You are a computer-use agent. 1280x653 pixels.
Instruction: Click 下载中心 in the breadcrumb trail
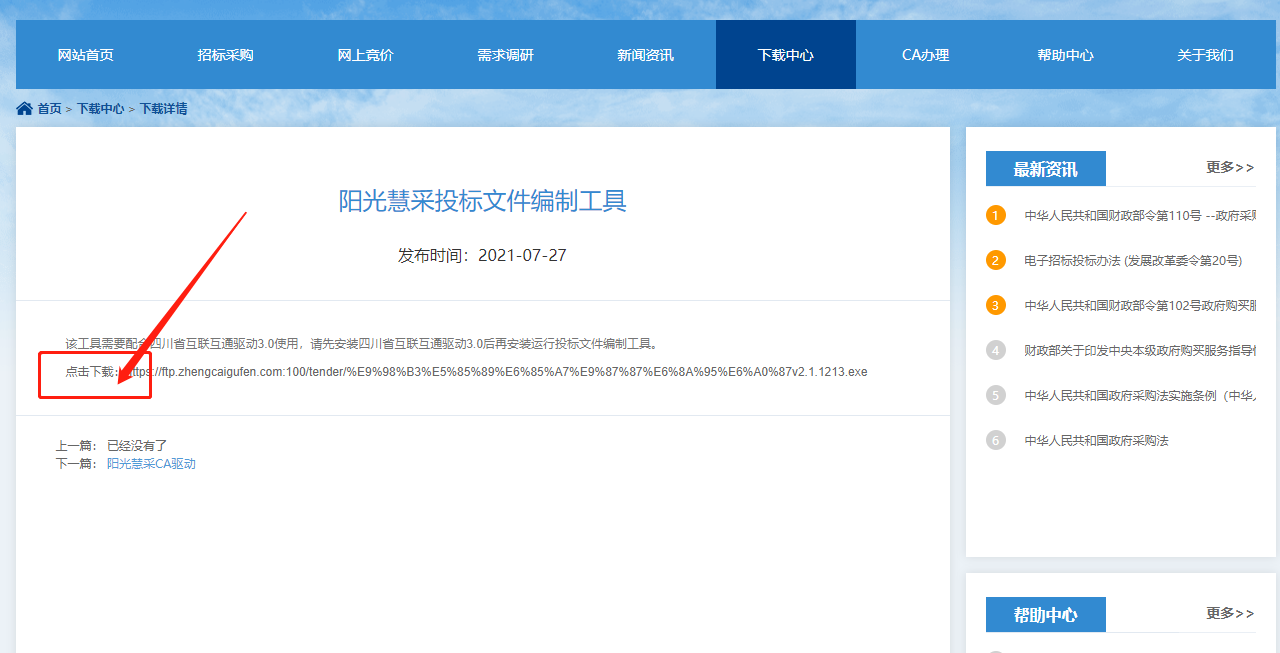point(101,108)
